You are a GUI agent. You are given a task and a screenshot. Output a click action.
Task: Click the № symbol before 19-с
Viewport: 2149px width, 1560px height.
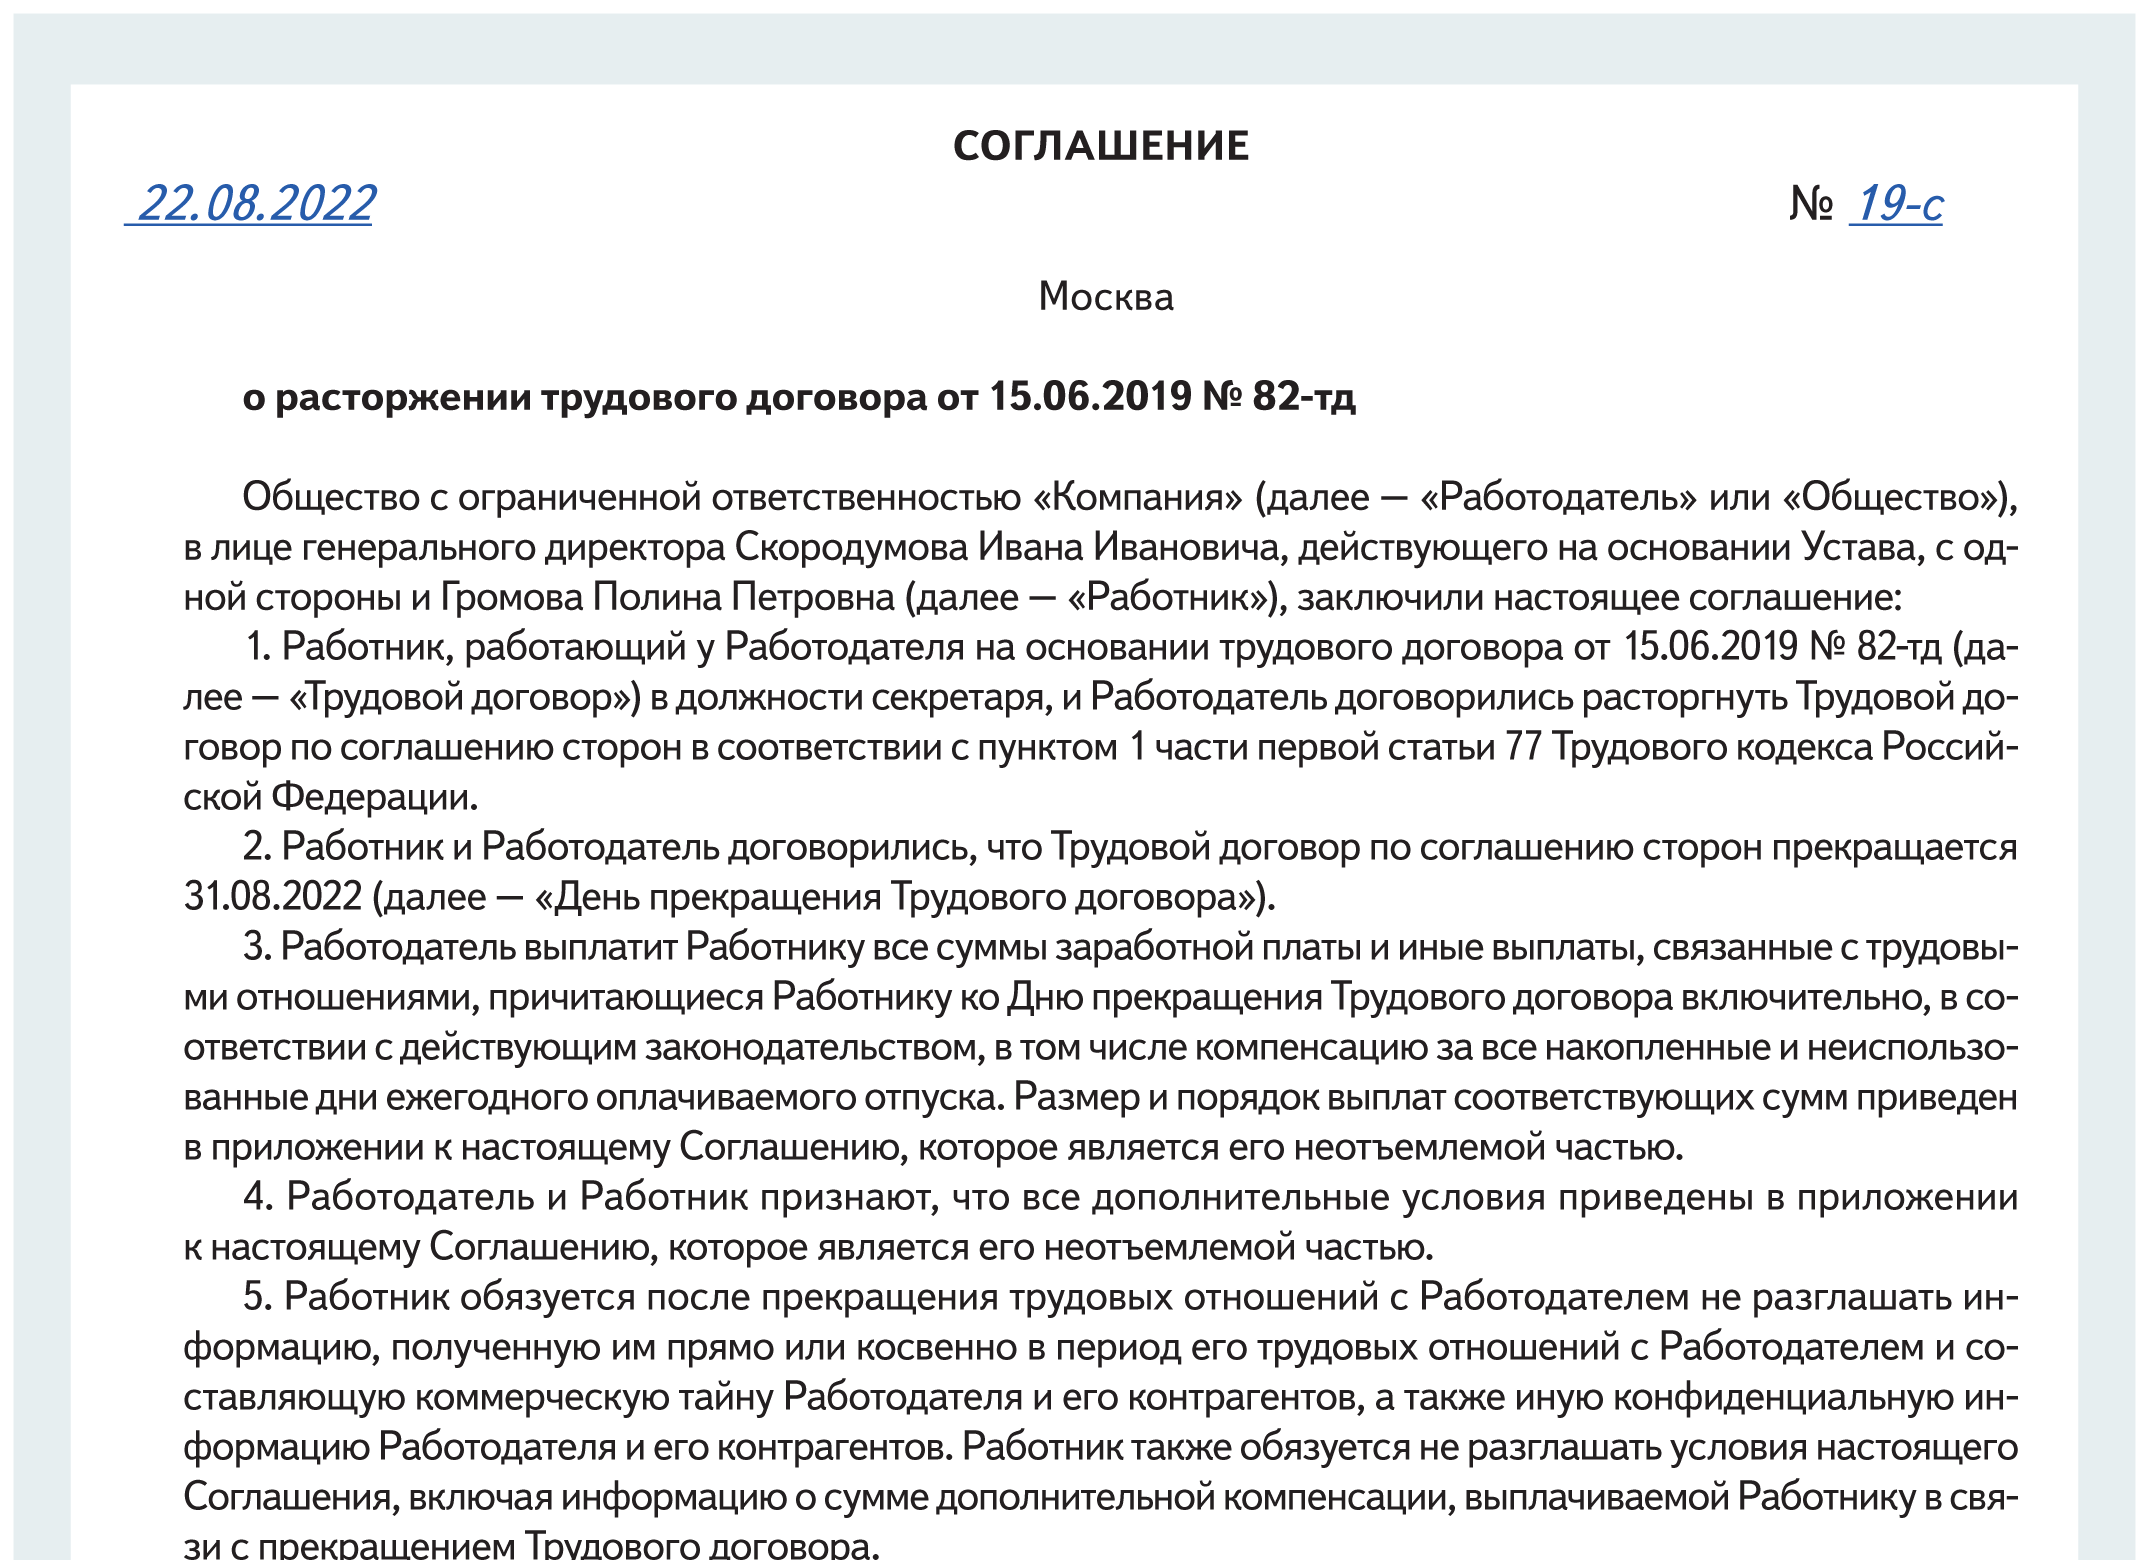[x=1810, y=204]
